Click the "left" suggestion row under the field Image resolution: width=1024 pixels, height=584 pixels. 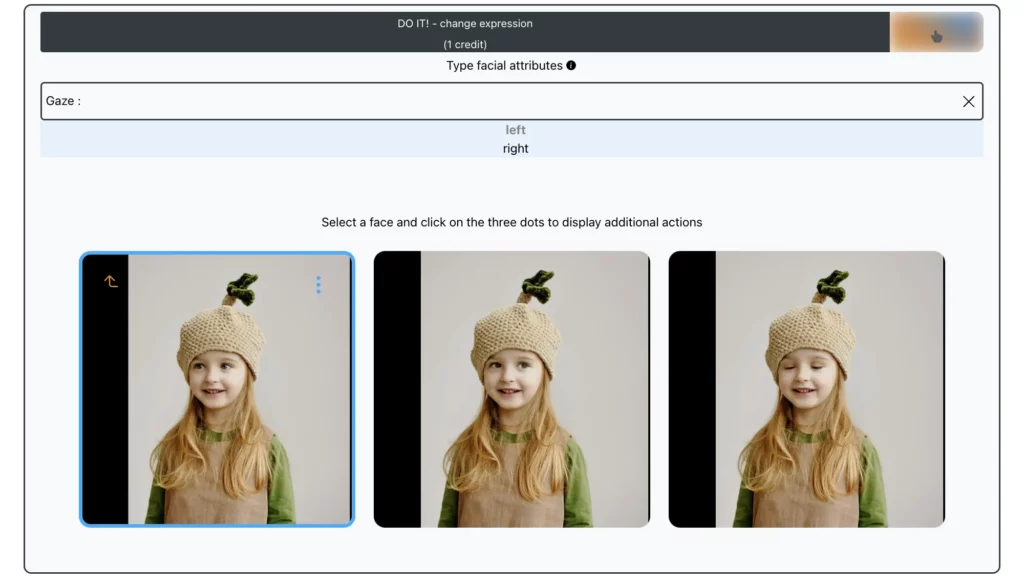coord(515,129)
